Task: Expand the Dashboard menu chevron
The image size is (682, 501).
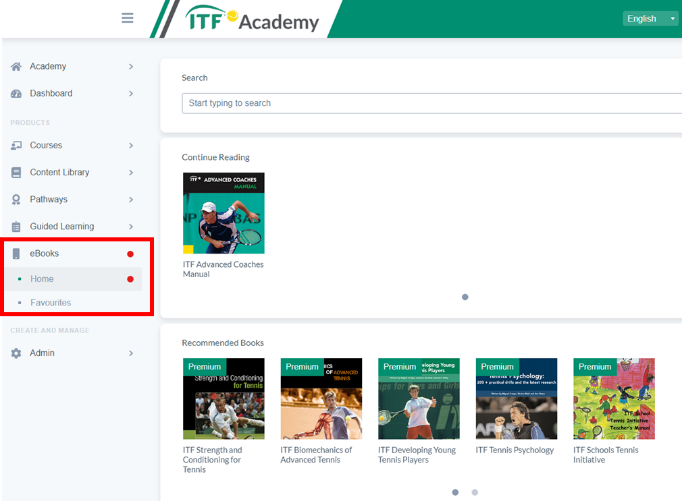Action: [x=131, y=94]
